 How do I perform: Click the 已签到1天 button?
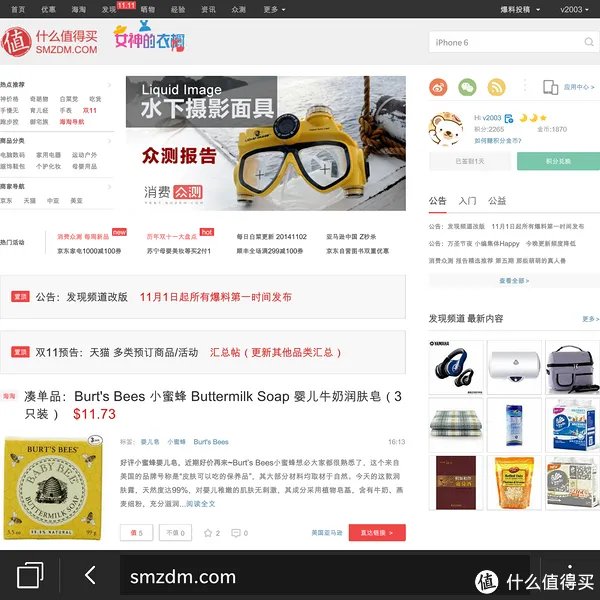tap(470, 161)
